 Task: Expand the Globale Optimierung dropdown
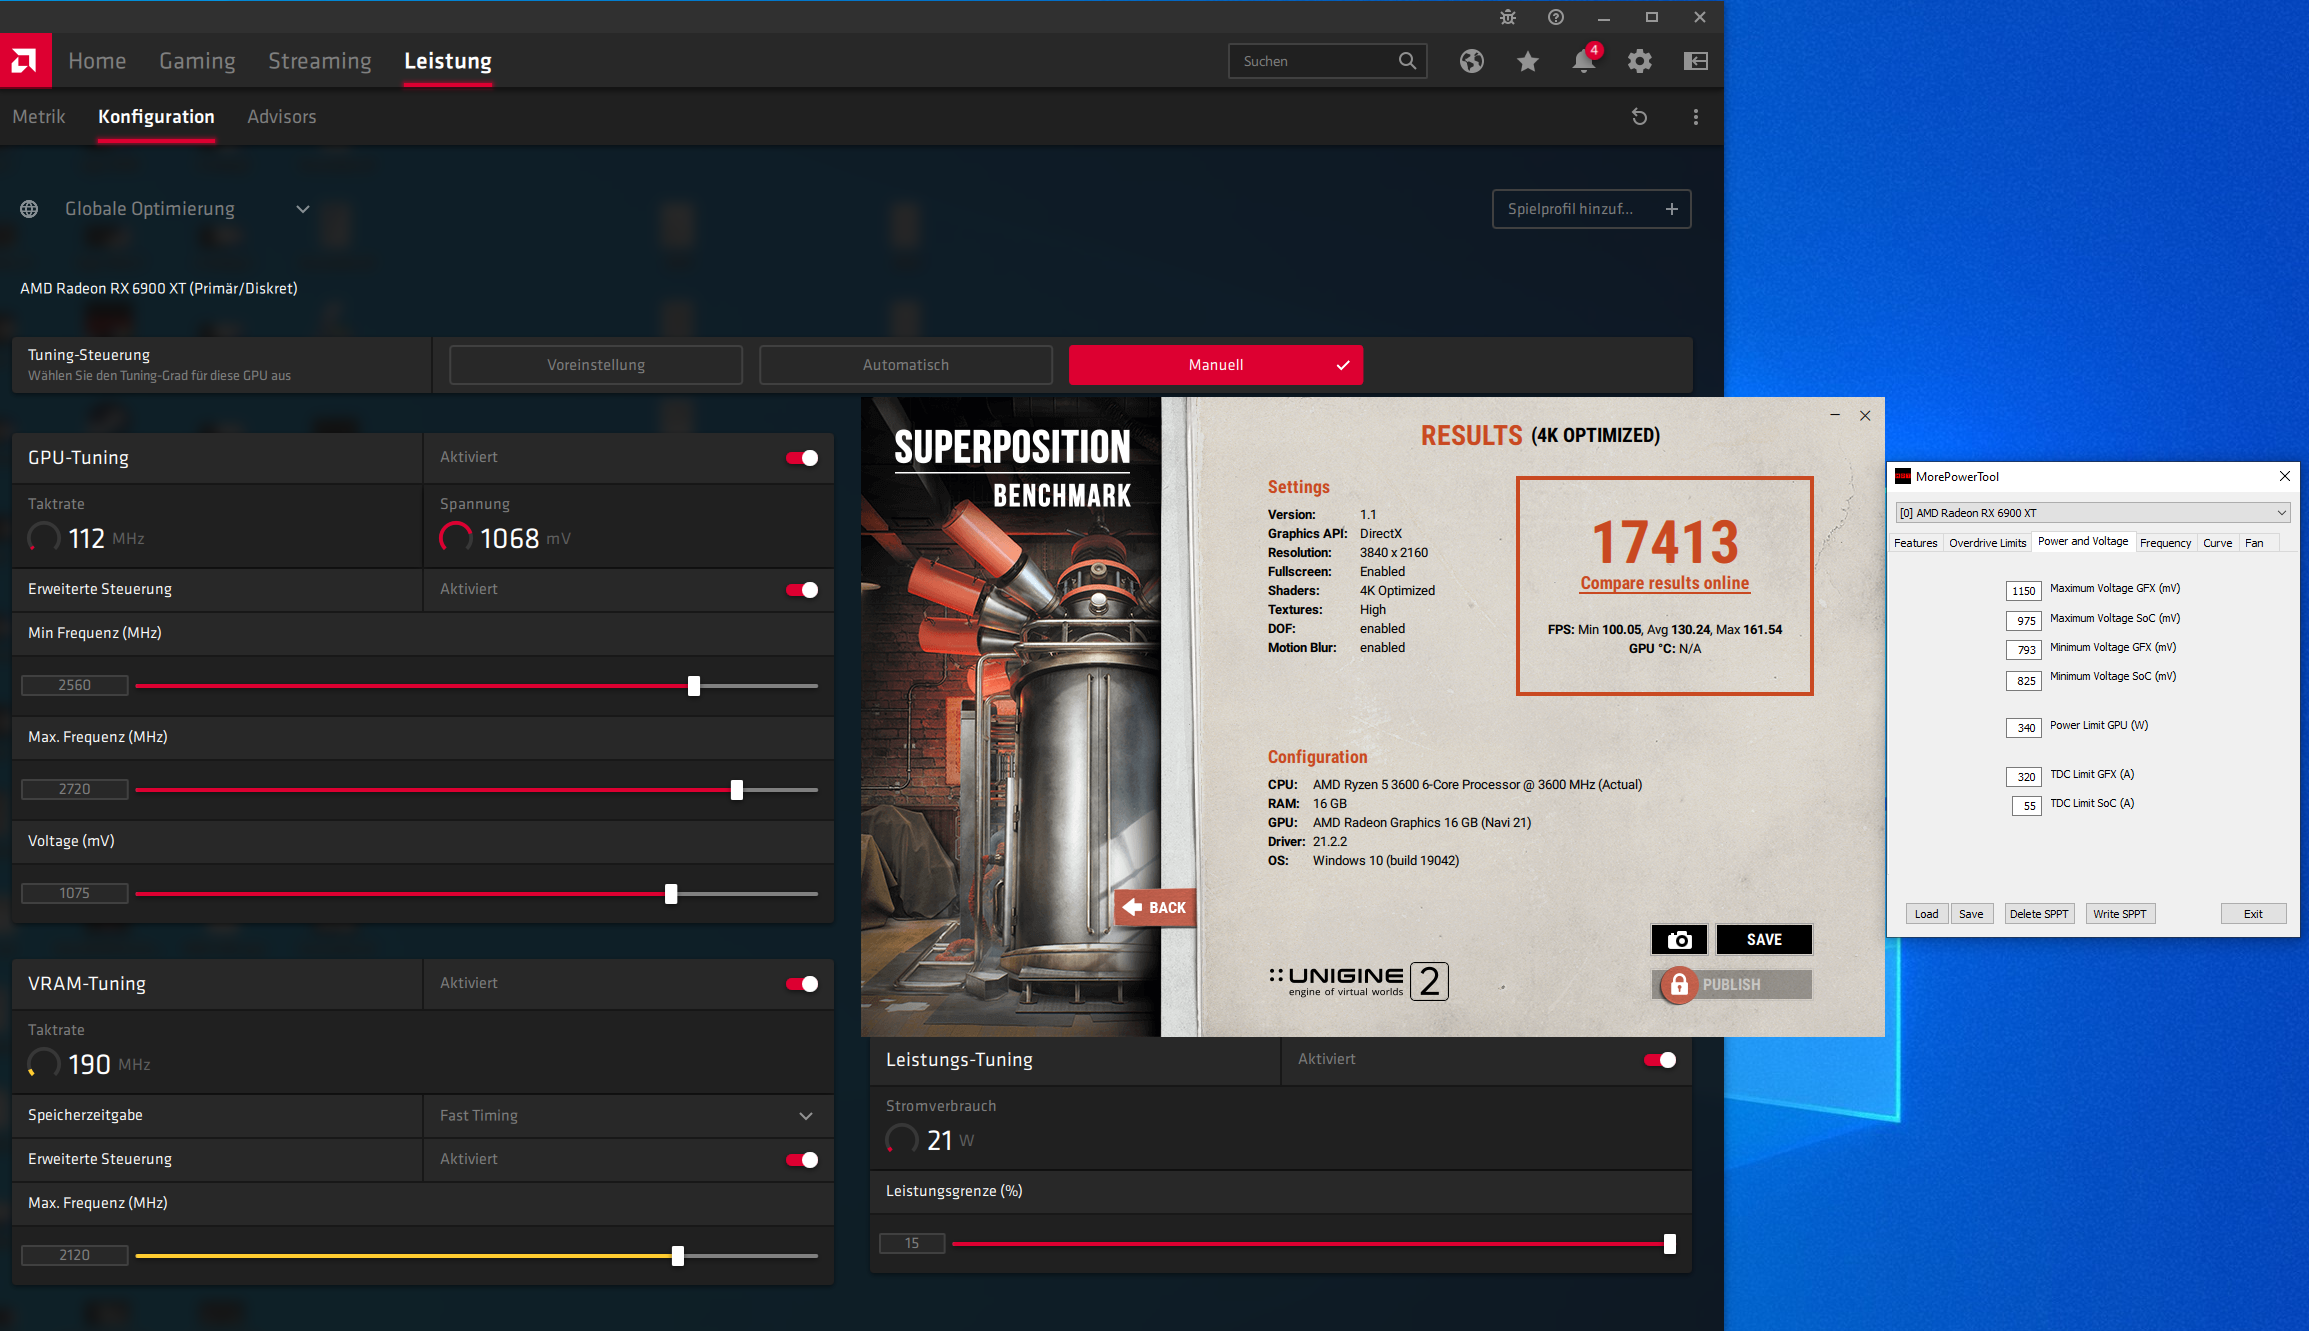click(x=302, y=209)
